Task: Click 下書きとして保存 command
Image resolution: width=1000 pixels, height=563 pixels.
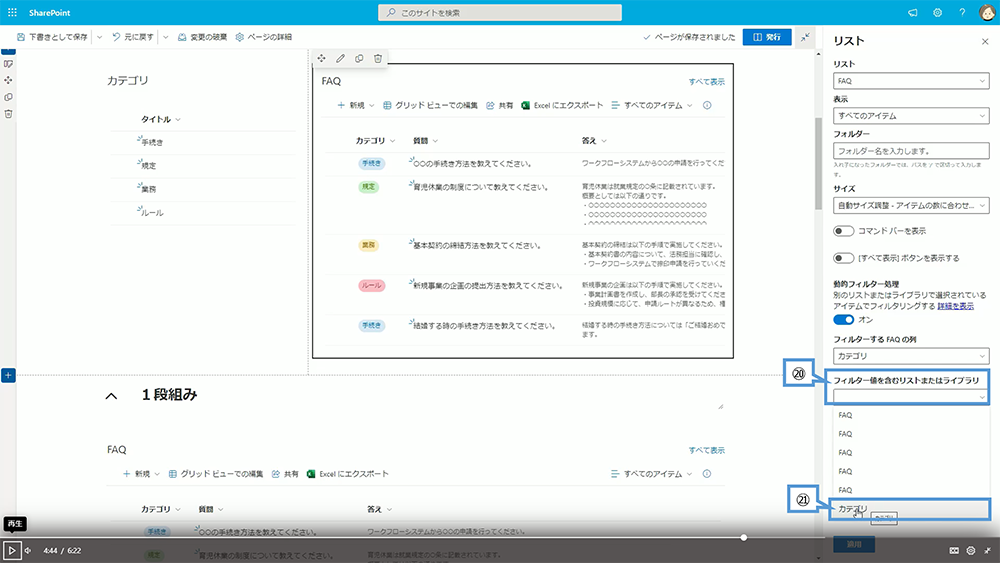Action: 52,37
